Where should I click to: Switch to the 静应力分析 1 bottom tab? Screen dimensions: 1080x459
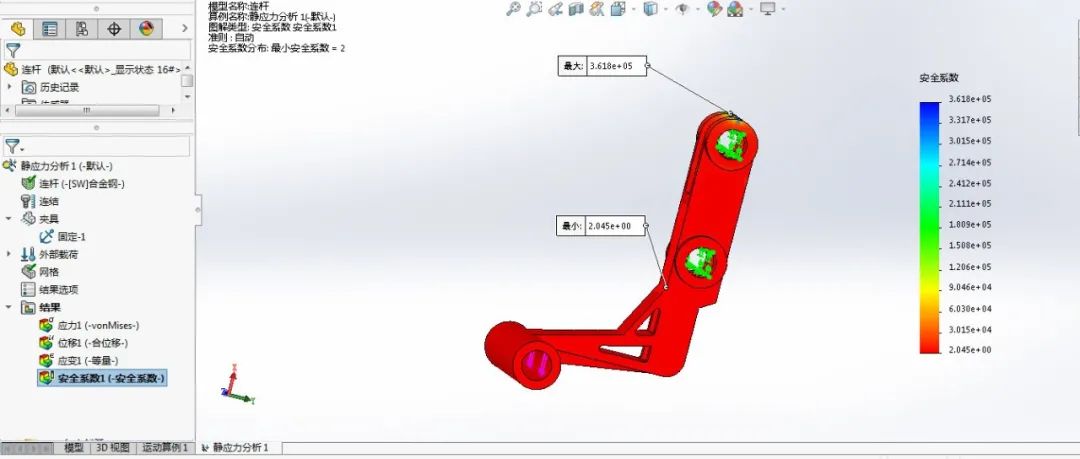point(240,447)
